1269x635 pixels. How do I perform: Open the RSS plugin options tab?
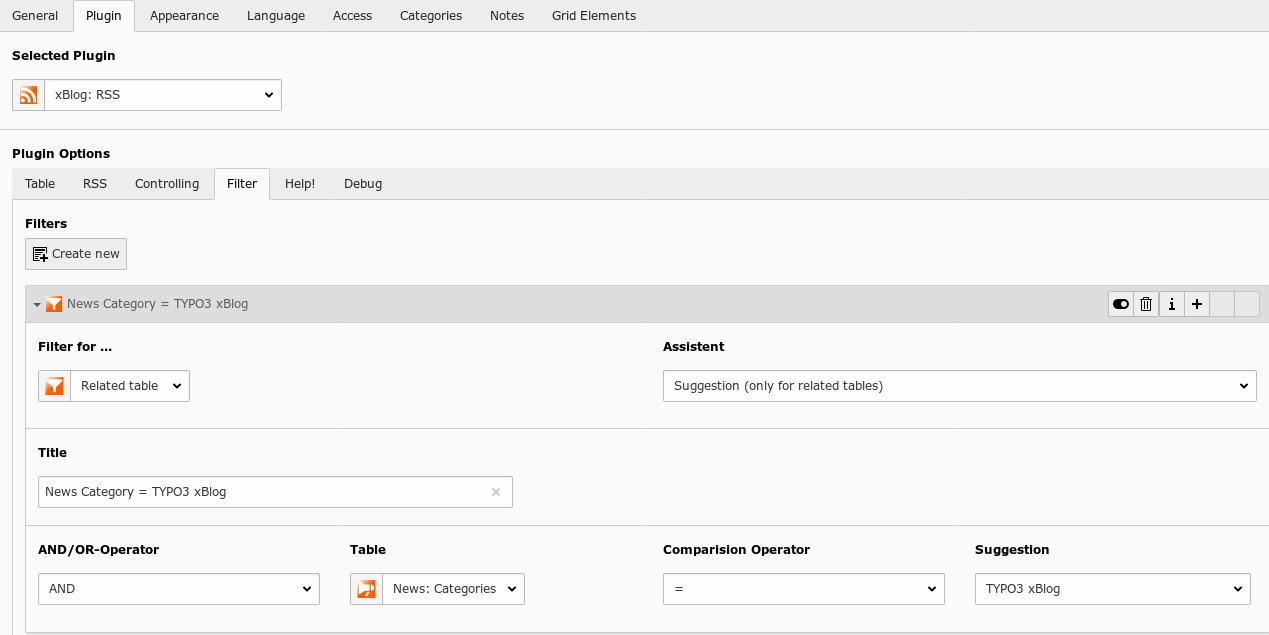tap(95, 184)
